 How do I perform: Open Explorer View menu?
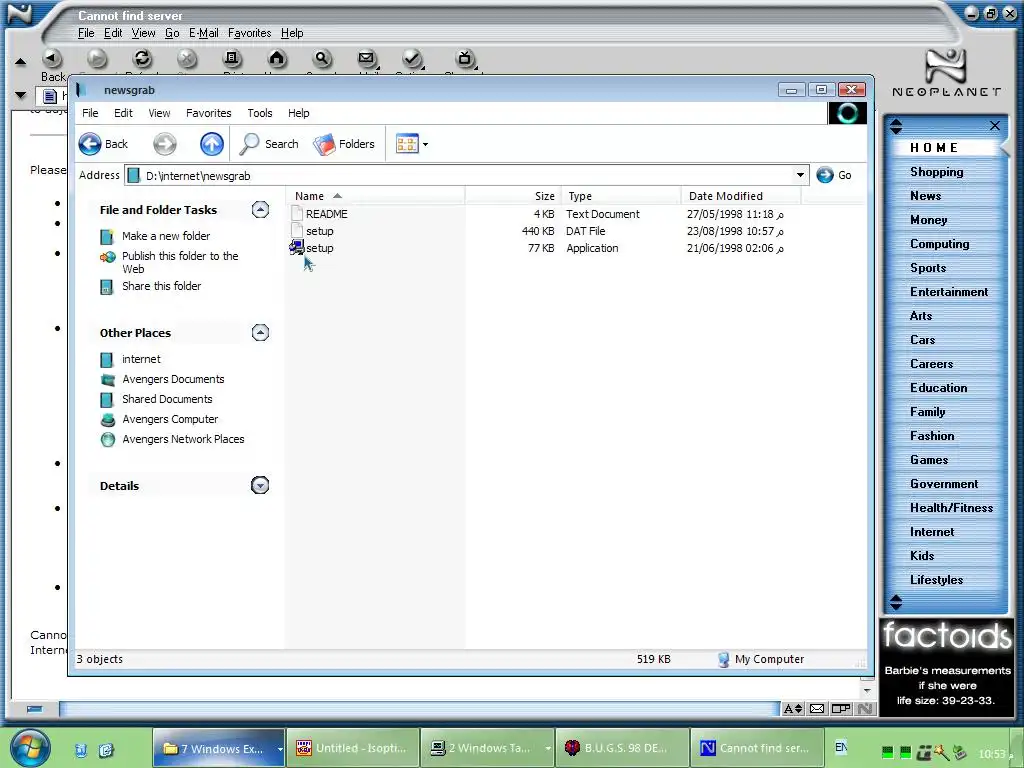[x=159, y=113]
